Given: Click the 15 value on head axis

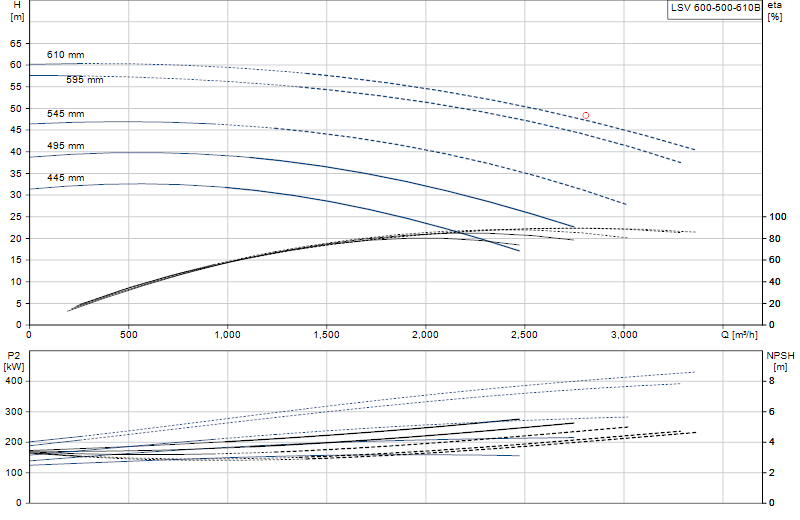Looking at the screenshot, I should tap(16, 260).
